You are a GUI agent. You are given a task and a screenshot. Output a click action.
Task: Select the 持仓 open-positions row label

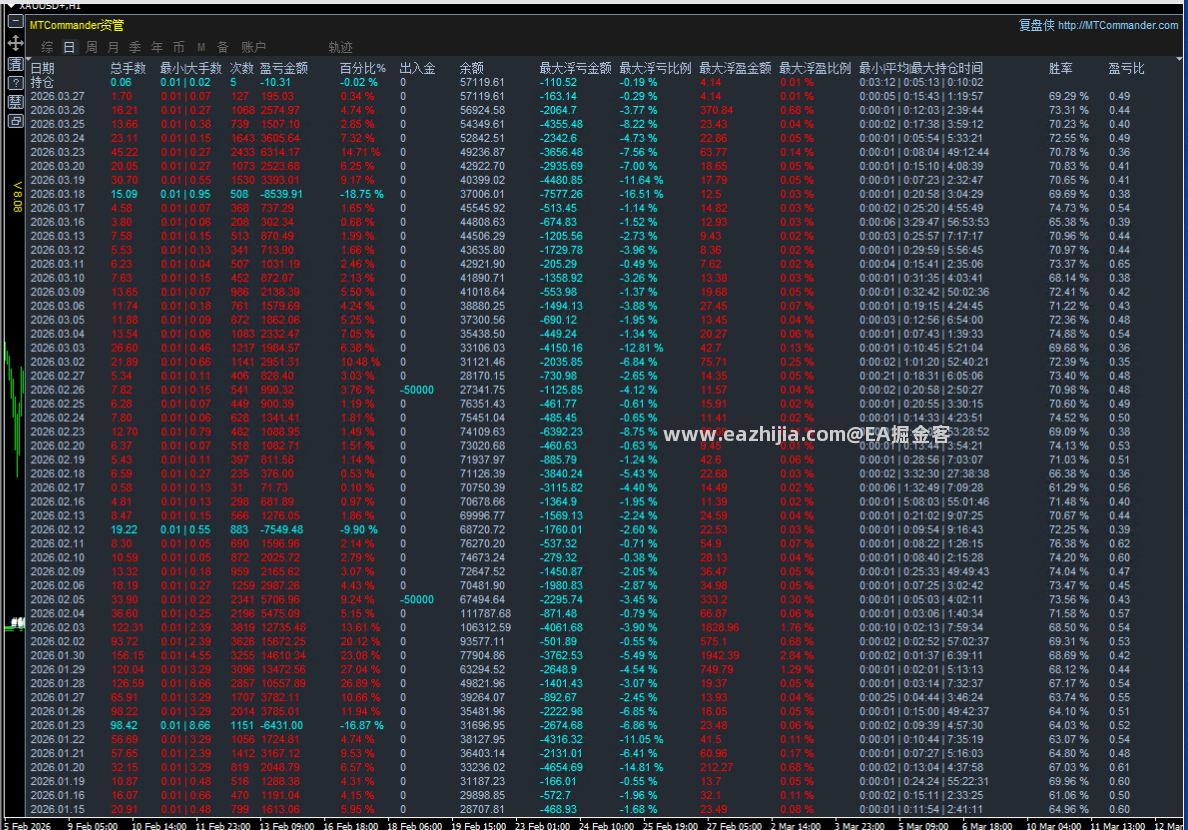click(42, 82)
